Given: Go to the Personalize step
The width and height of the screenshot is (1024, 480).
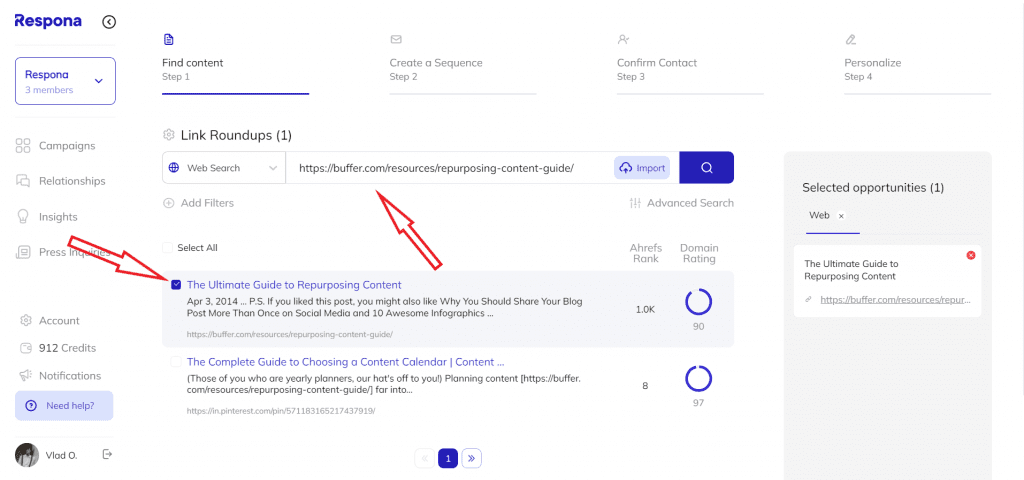Looking at the screenshot, I should tap(872, 63).
